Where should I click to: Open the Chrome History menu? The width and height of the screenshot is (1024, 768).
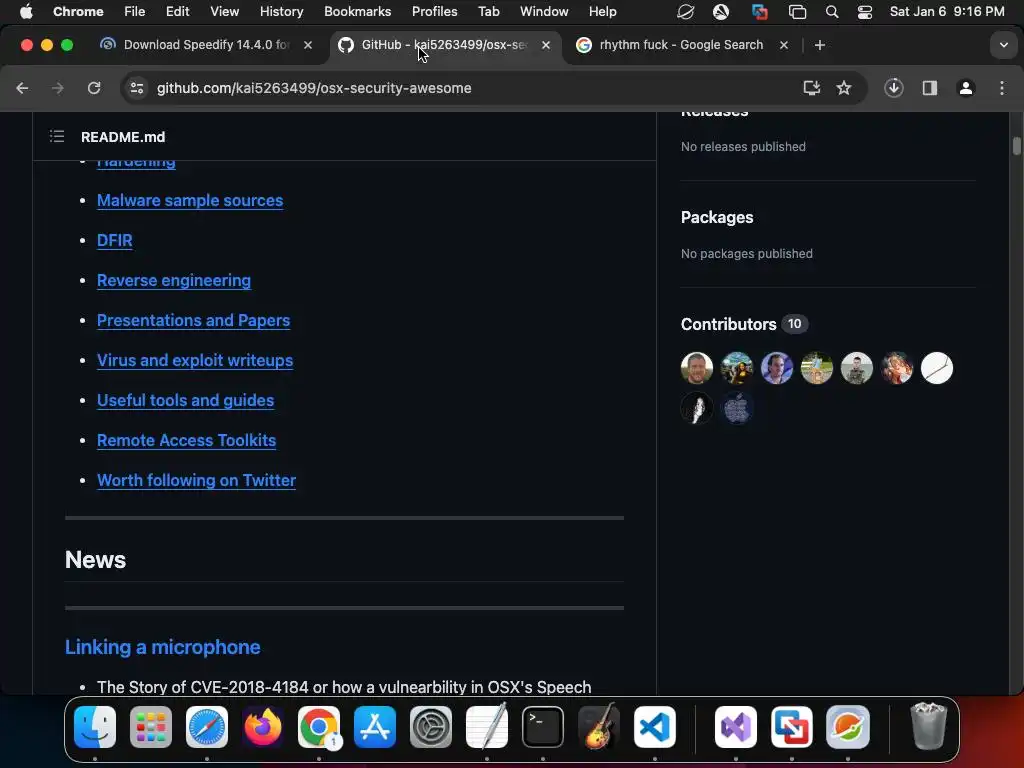click(281, 11)
